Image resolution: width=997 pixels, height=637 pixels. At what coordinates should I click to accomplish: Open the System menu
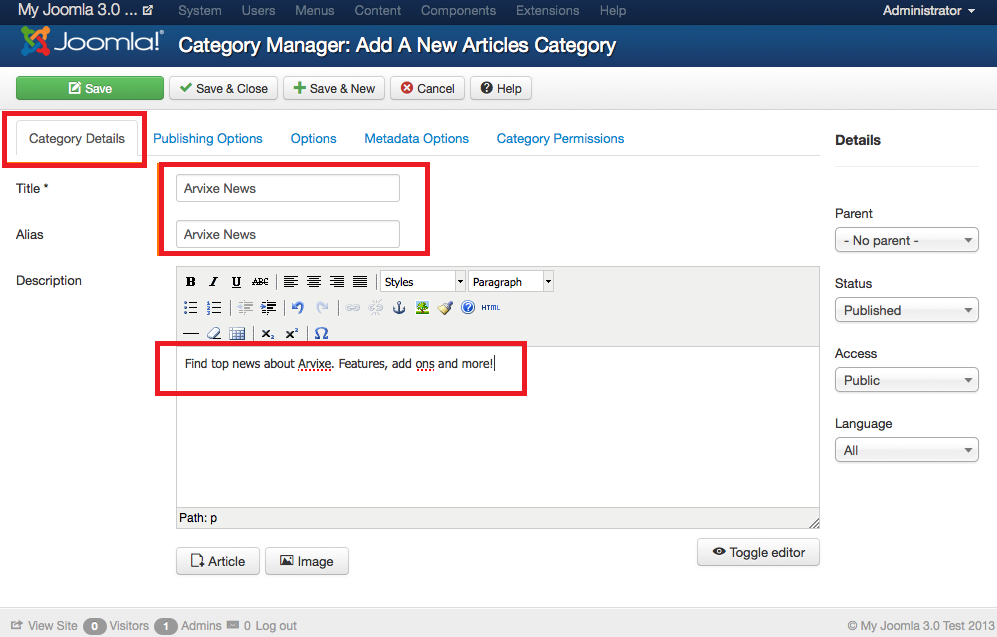(200, 10)
